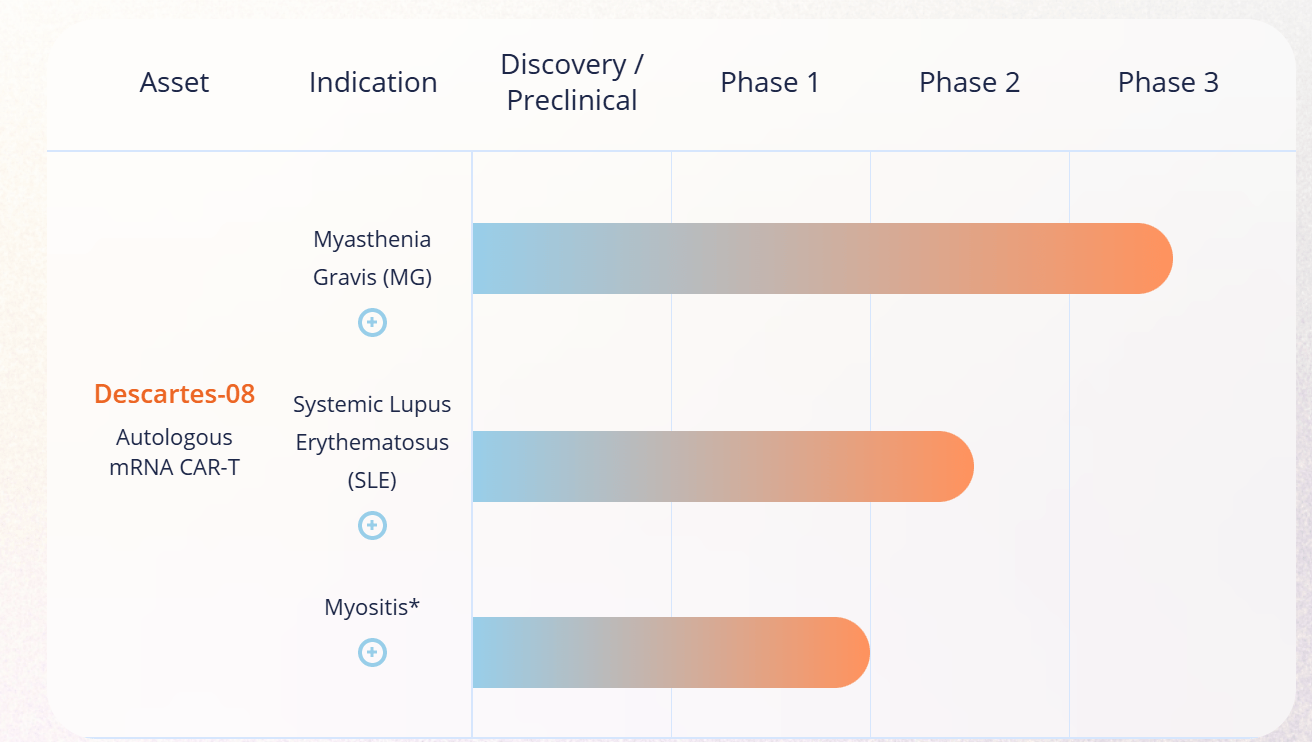This screenshot has height=742, width=1312.
Task: Select the Systemic Lupus Erythematosus (SLE) label
Action: pos(372,442)
